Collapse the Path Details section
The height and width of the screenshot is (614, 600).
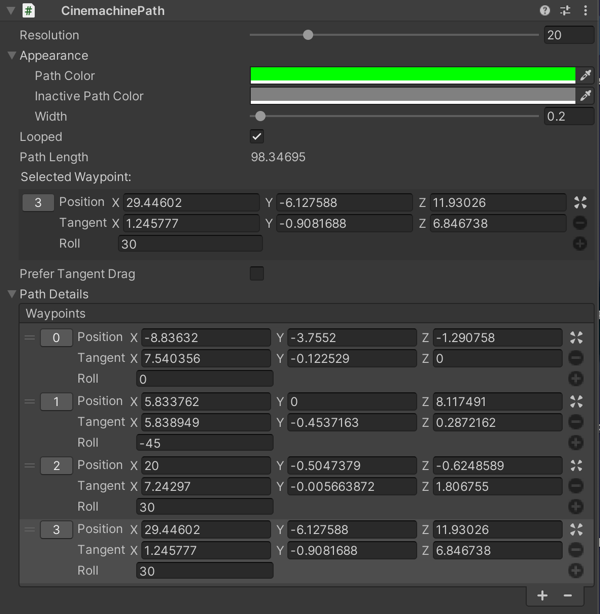click(x=12, y=294)
